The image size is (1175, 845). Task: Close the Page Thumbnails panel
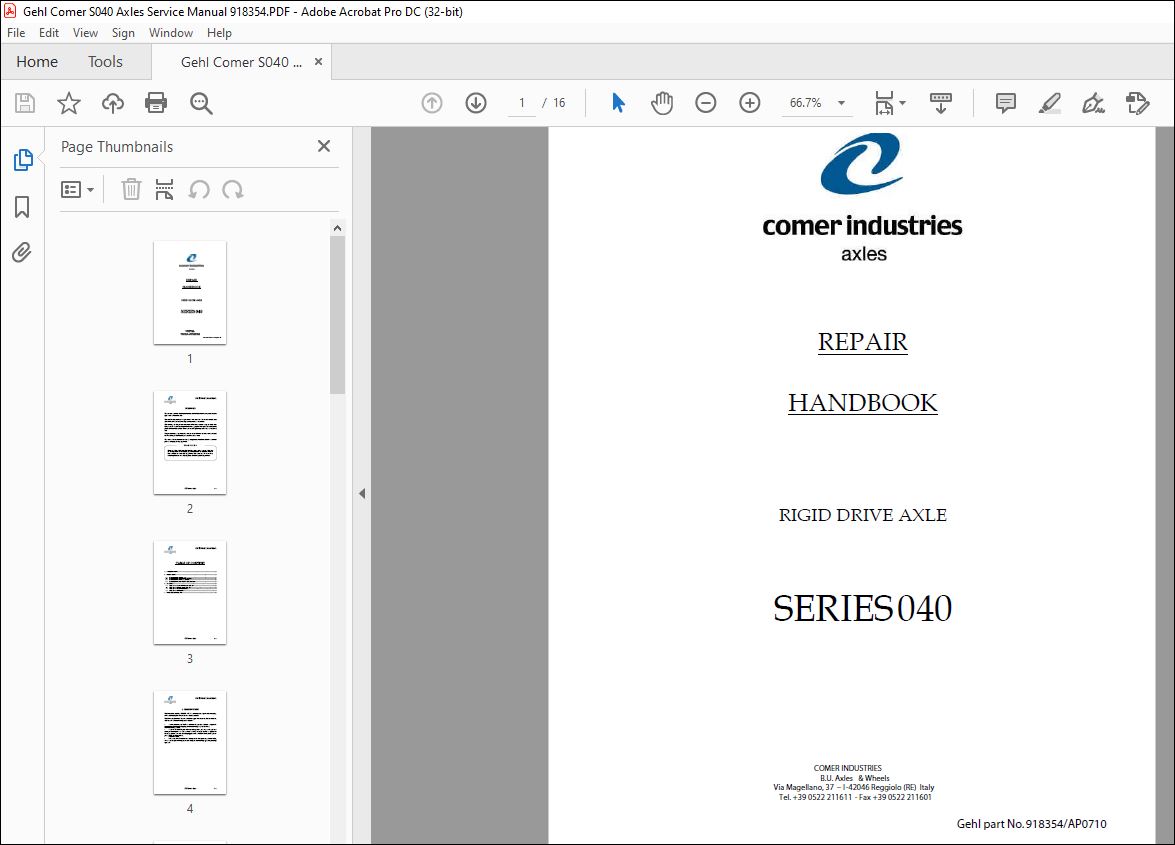pyautogui.click(x=324, y=146)
